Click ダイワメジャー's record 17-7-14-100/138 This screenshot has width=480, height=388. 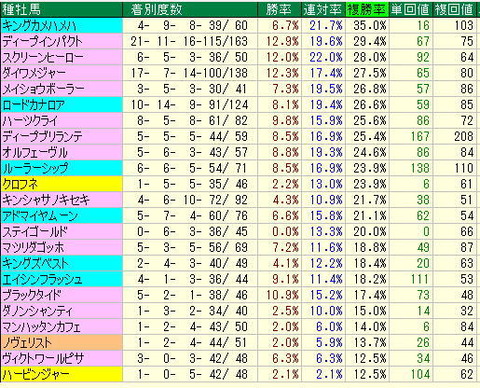(189, 73)
